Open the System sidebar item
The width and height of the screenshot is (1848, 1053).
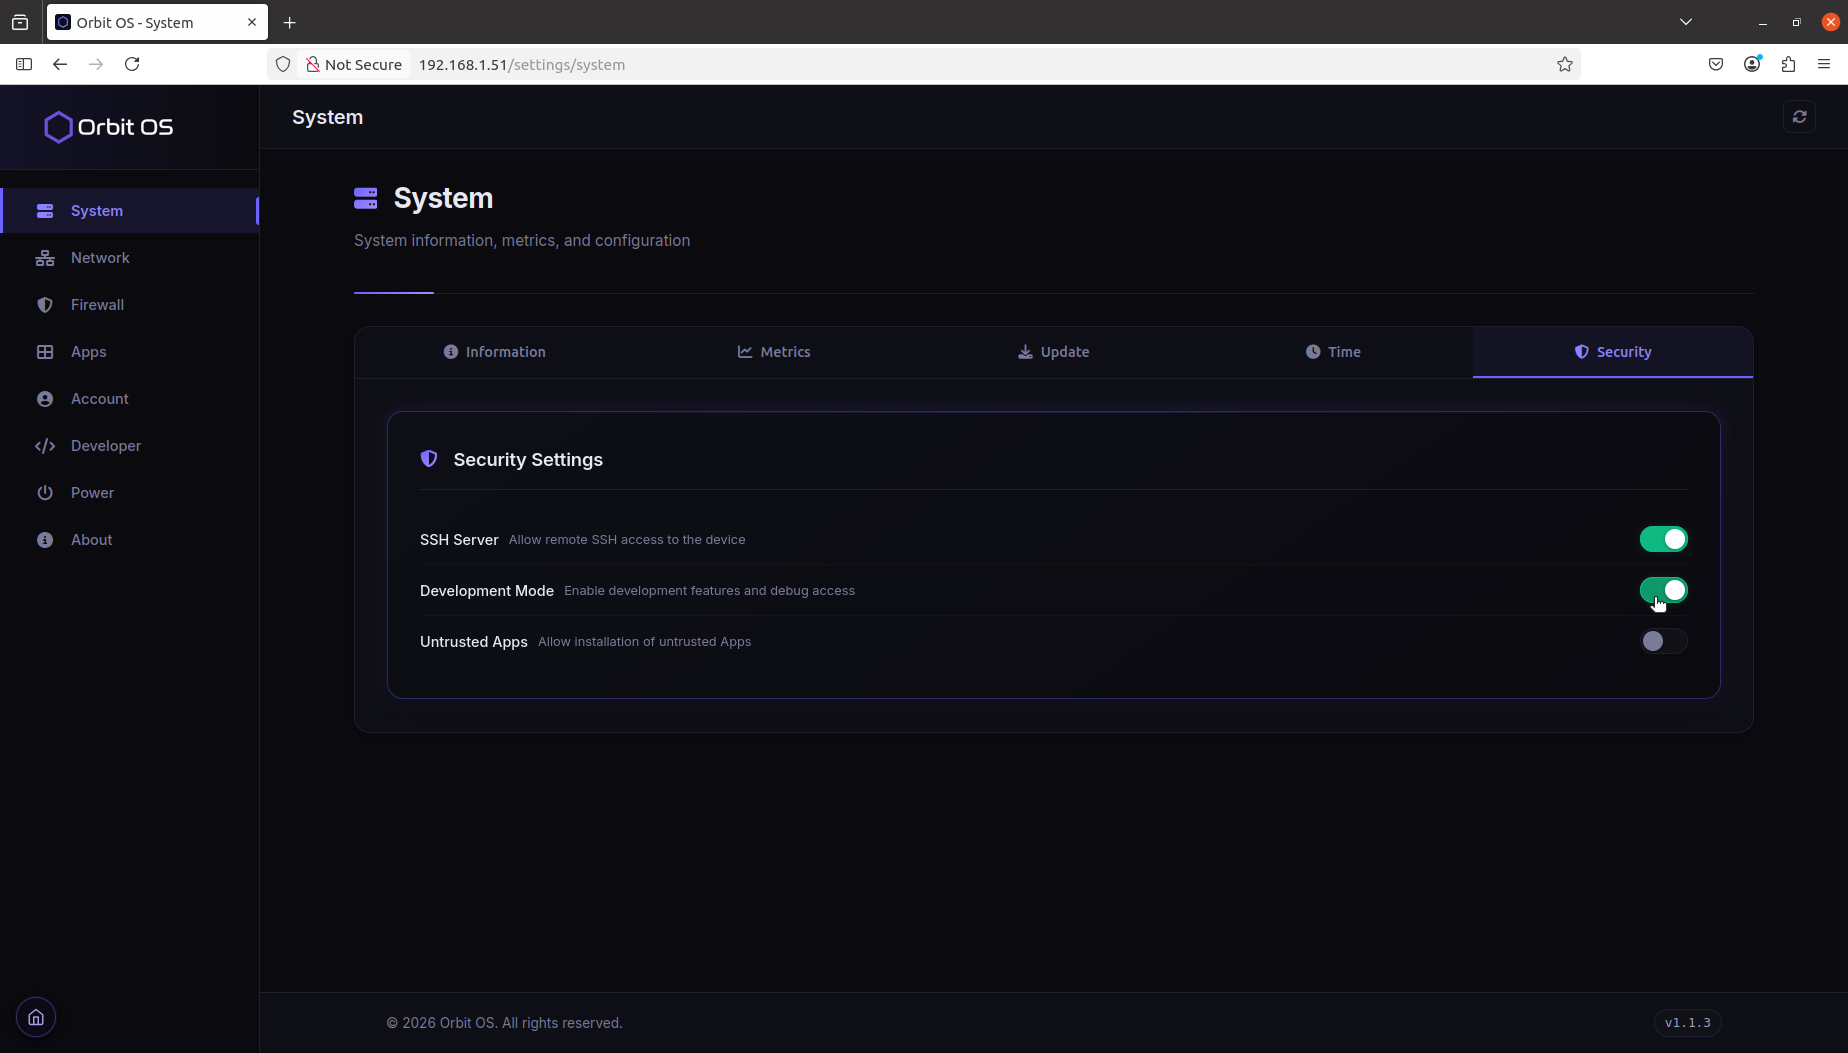130,211
